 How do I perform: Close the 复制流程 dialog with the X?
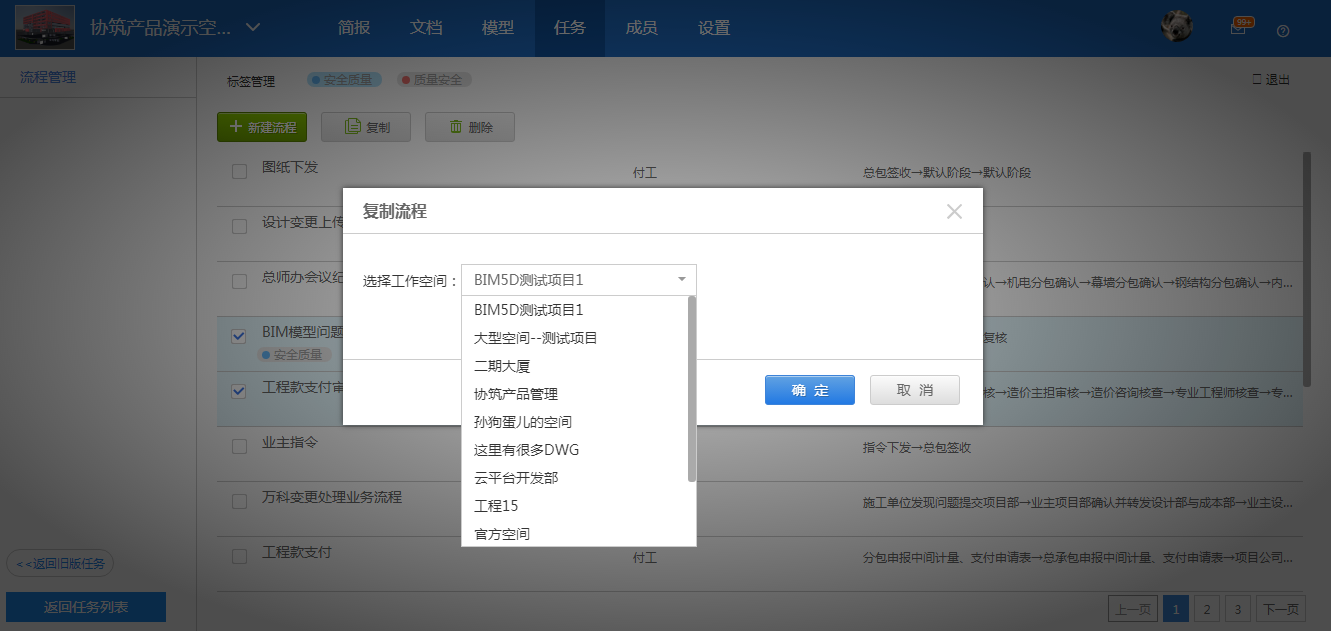(x=954, y=211)
